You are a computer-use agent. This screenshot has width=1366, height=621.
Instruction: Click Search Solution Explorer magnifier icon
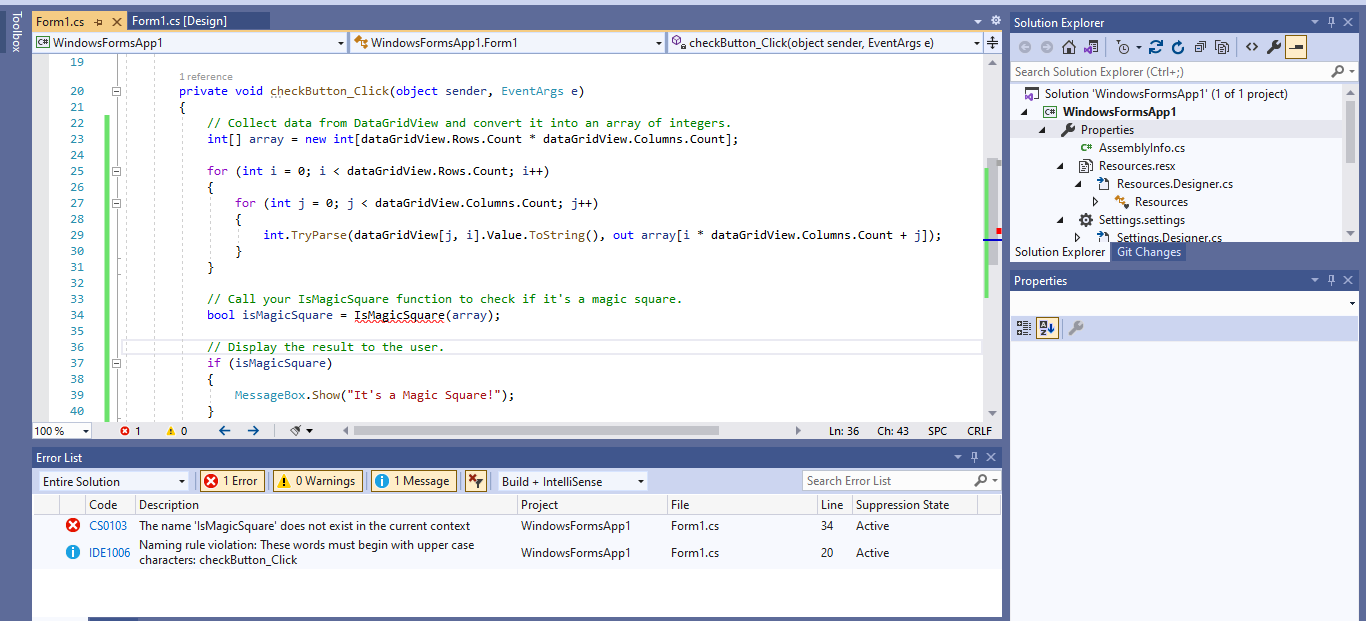point(1338,72)
